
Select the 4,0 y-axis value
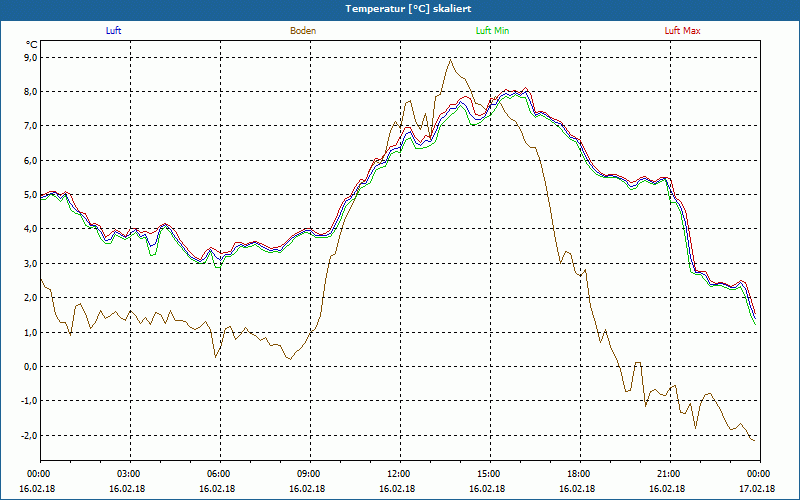point(31,229)
